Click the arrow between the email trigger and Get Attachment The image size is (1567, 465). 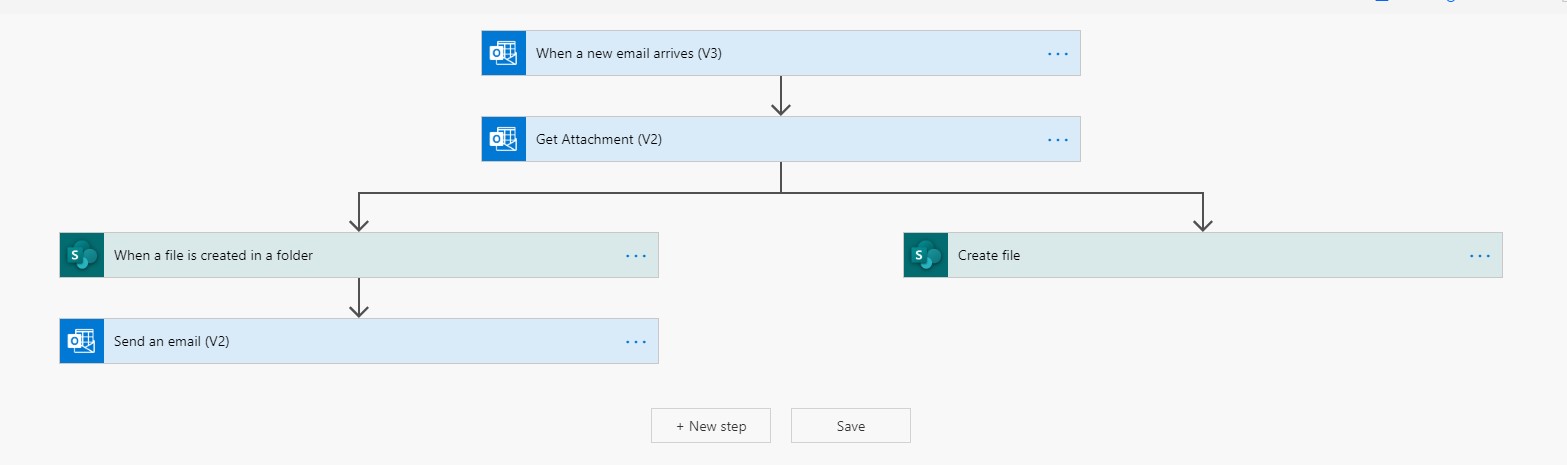tap(781, 97)
